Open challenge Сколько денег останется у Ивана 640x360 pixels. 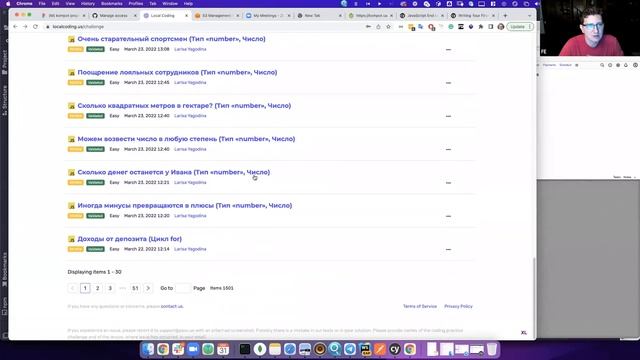(x=173, y=172)
